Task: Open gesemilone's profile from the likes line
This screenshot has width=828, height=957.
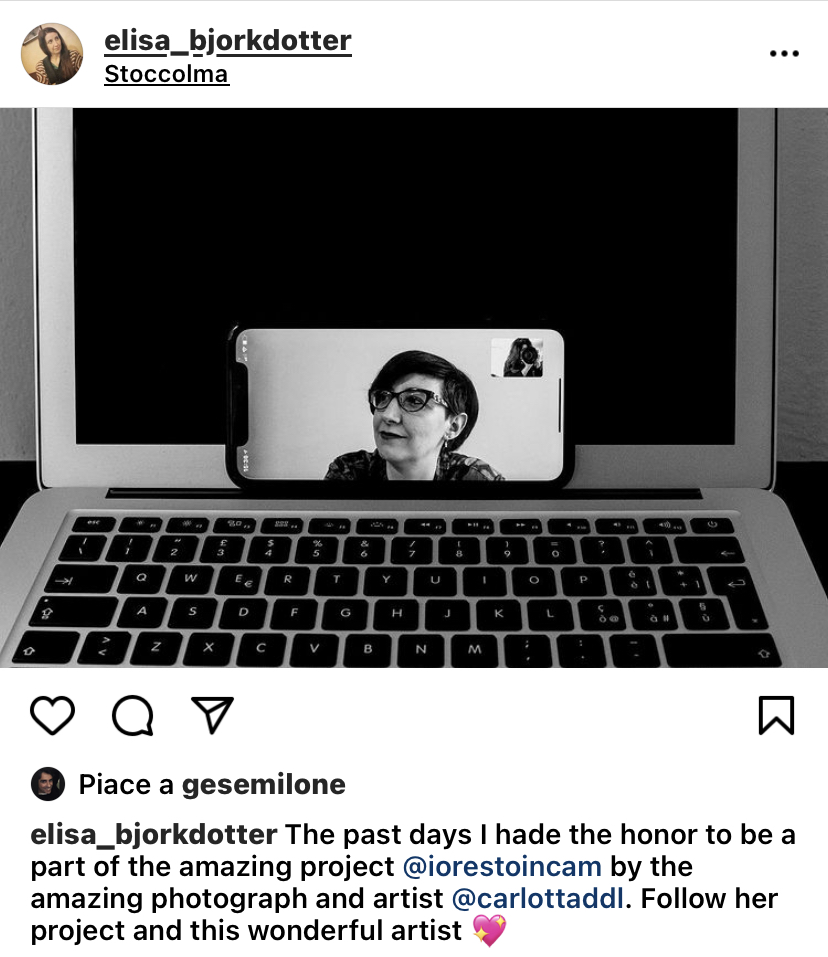Action: (264, 784)
